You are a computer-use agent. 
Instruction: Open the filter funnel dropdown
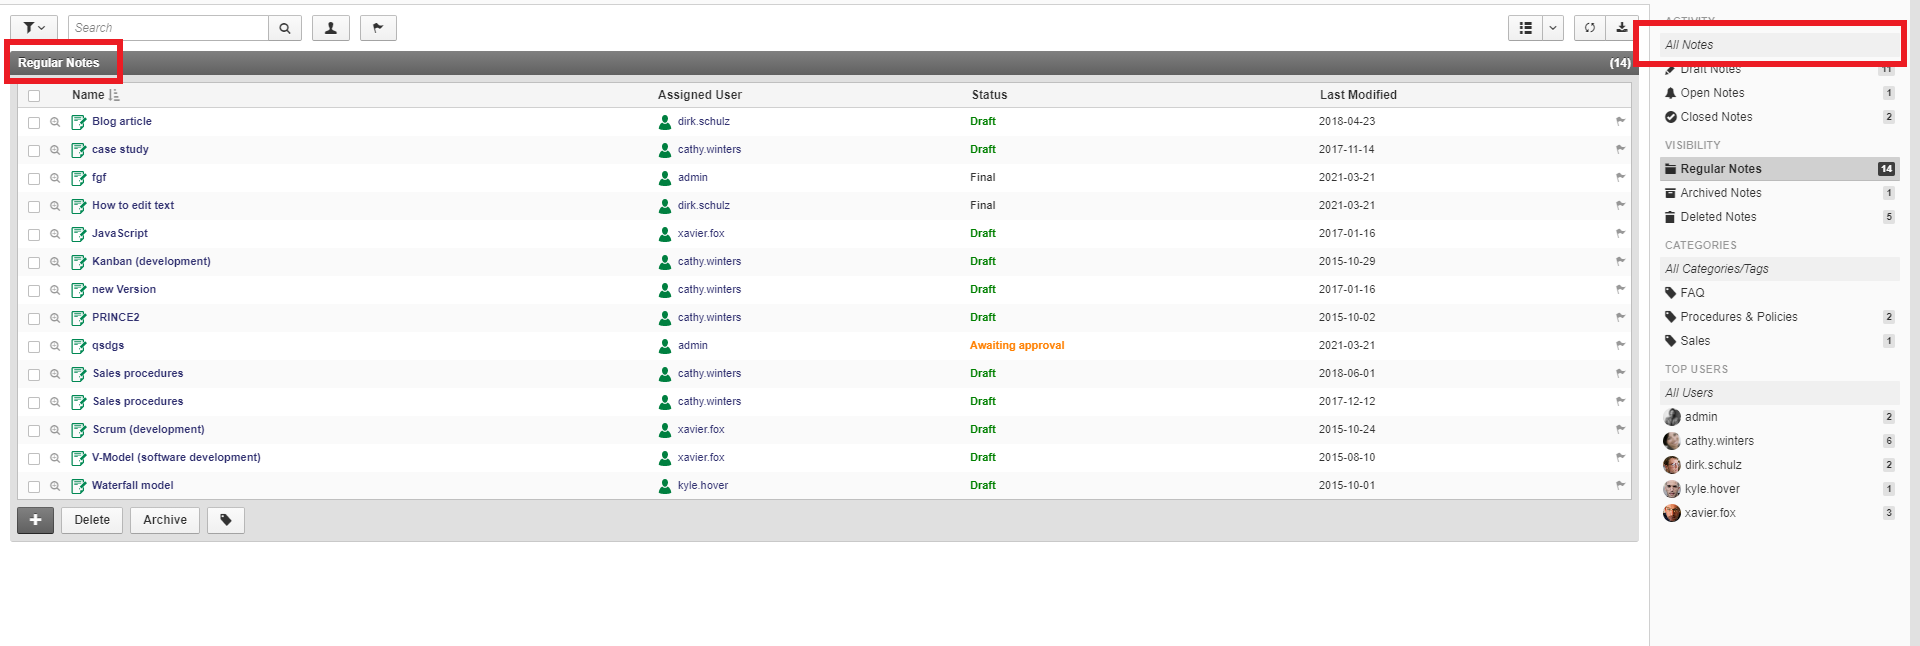[x=34, y=28]
